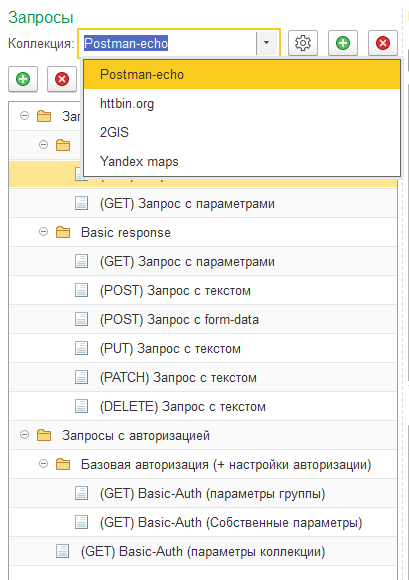
Task: Open collection settings with the gear icon
Action: 303,43
